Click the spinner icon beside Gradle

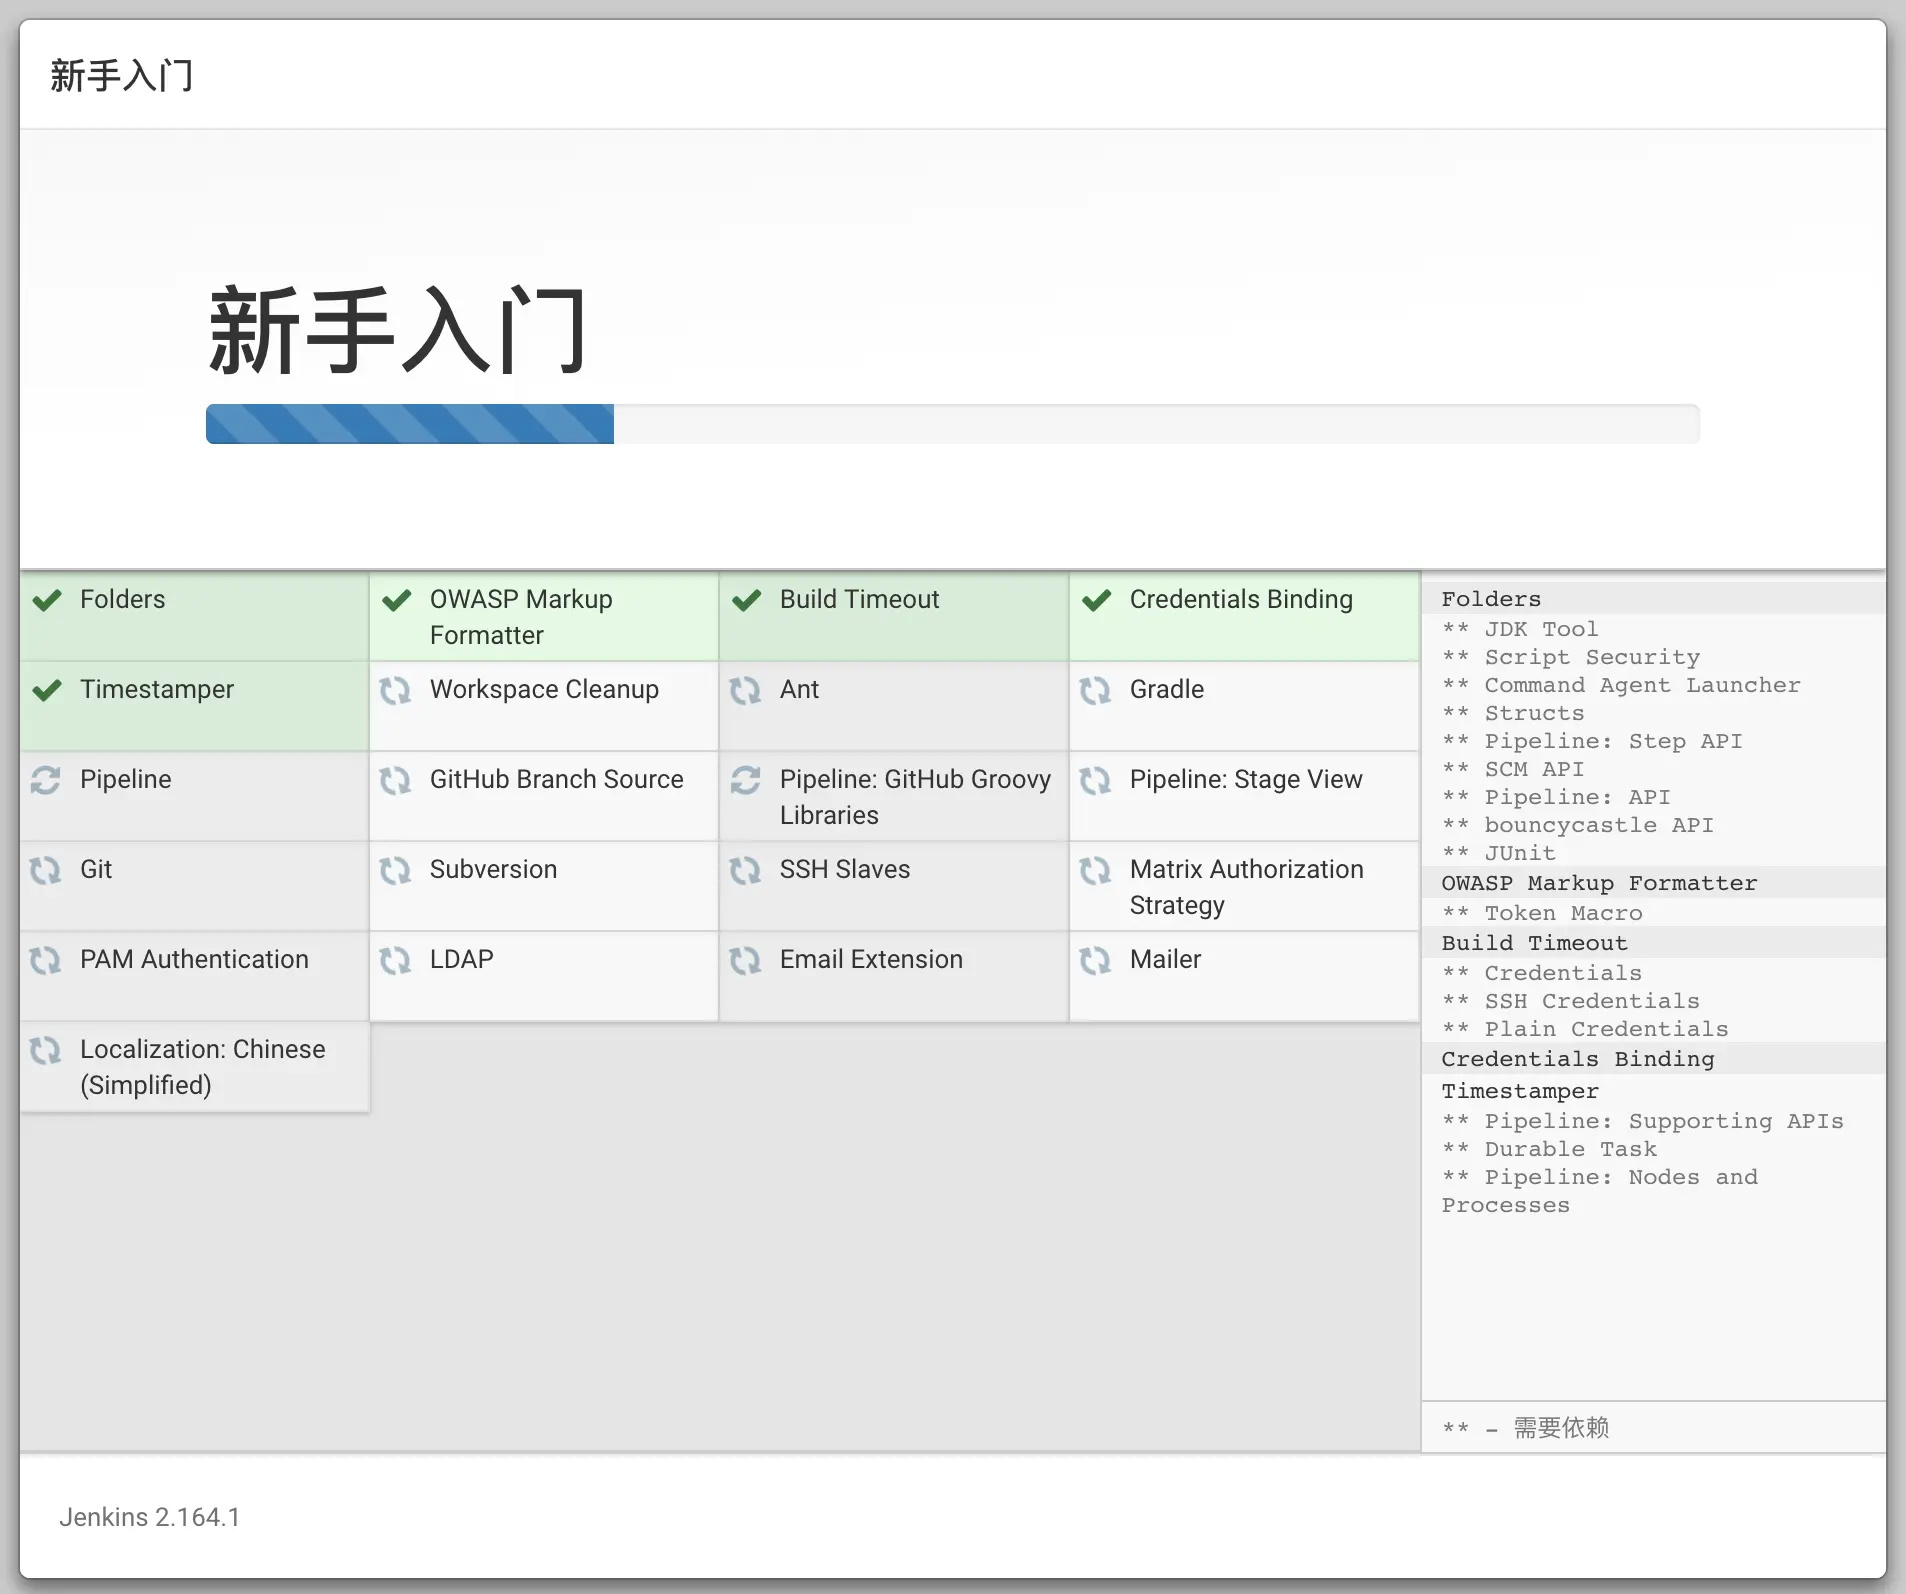pos(1097,690)
